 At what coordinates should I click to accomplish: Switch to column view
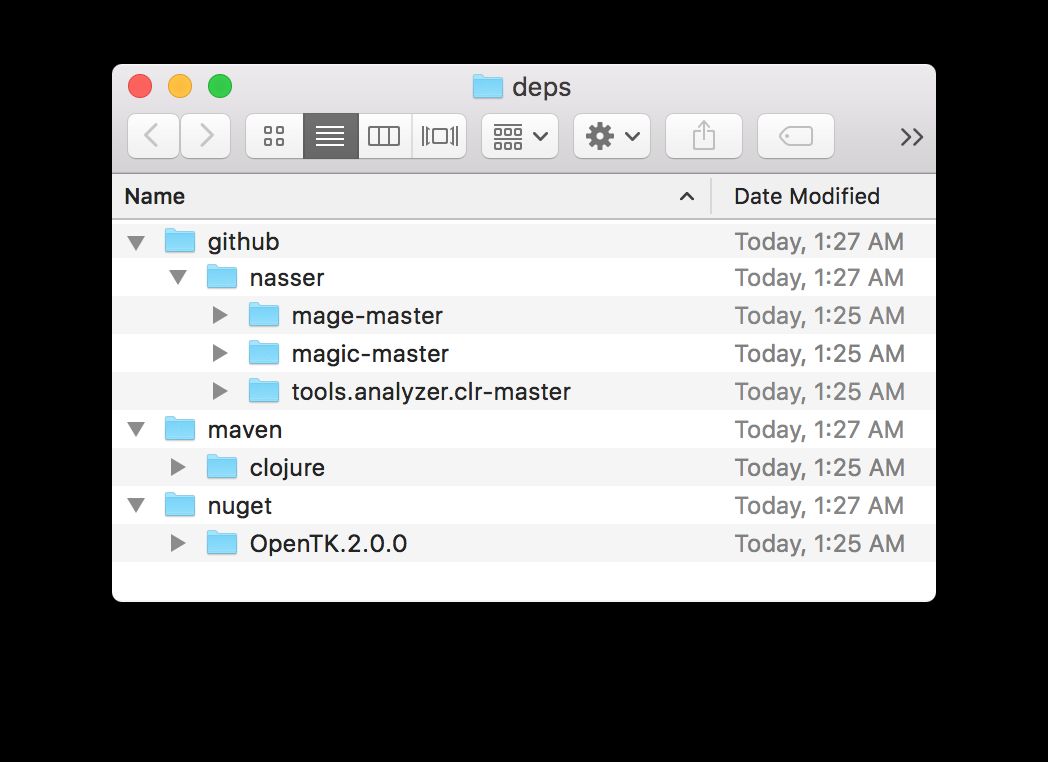point(384,136)
